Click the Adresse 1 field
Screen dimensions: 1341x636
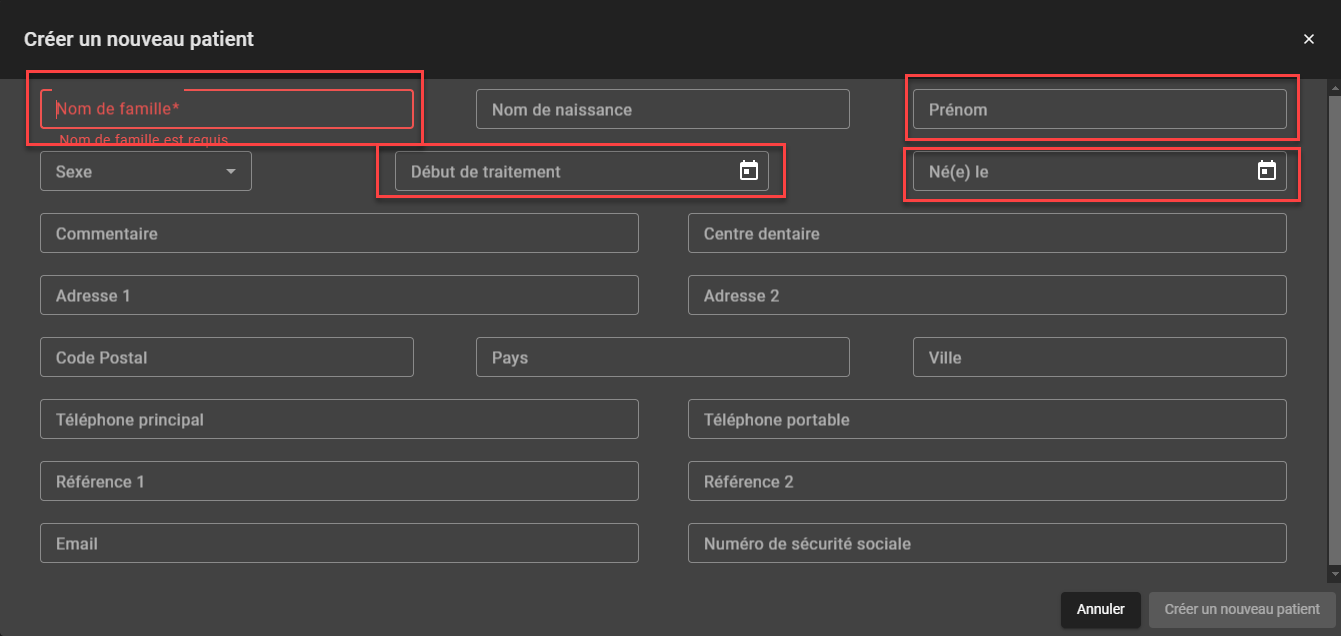pyautogui.click(x=339, y=295)
